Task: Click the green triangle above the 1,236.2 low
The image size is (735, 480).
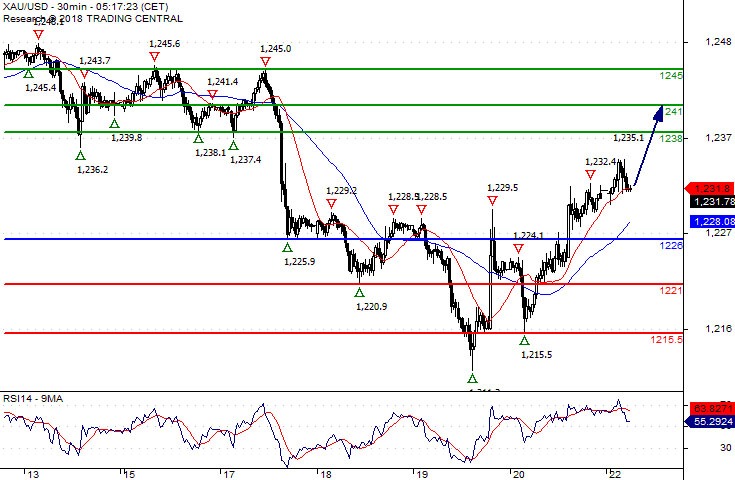Action: pos(81,156)
